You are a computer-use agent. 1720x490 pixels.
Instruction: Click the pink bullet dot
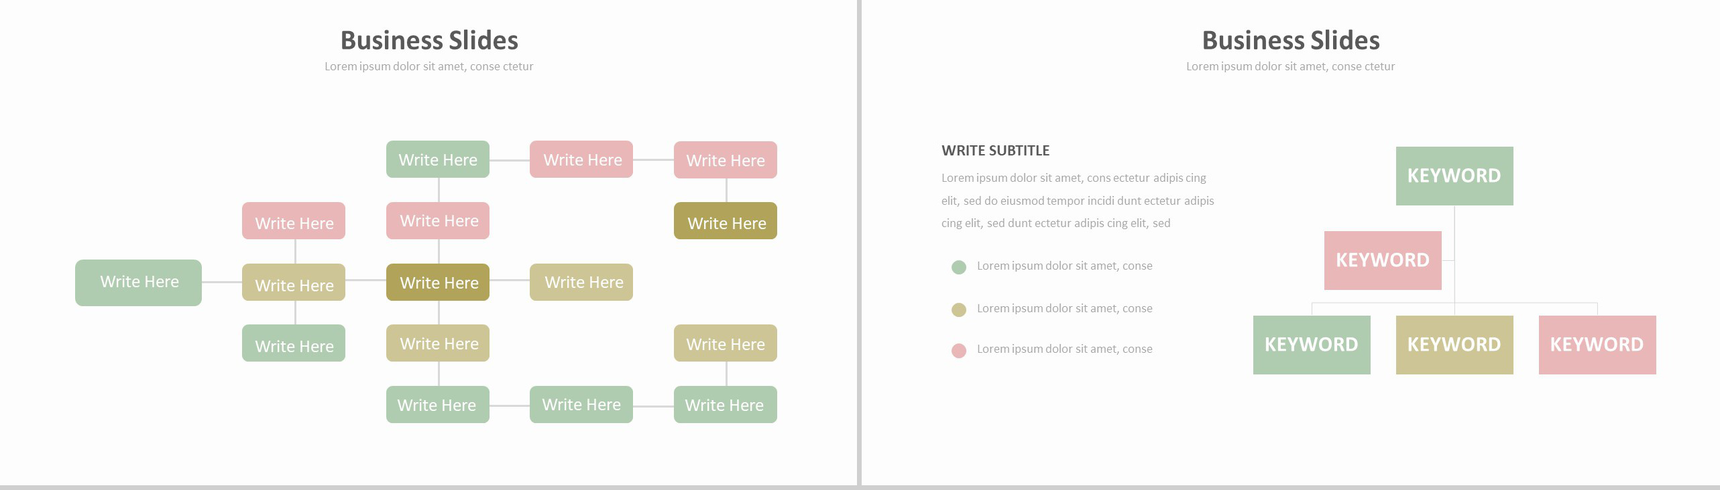(x=959, y=351)
